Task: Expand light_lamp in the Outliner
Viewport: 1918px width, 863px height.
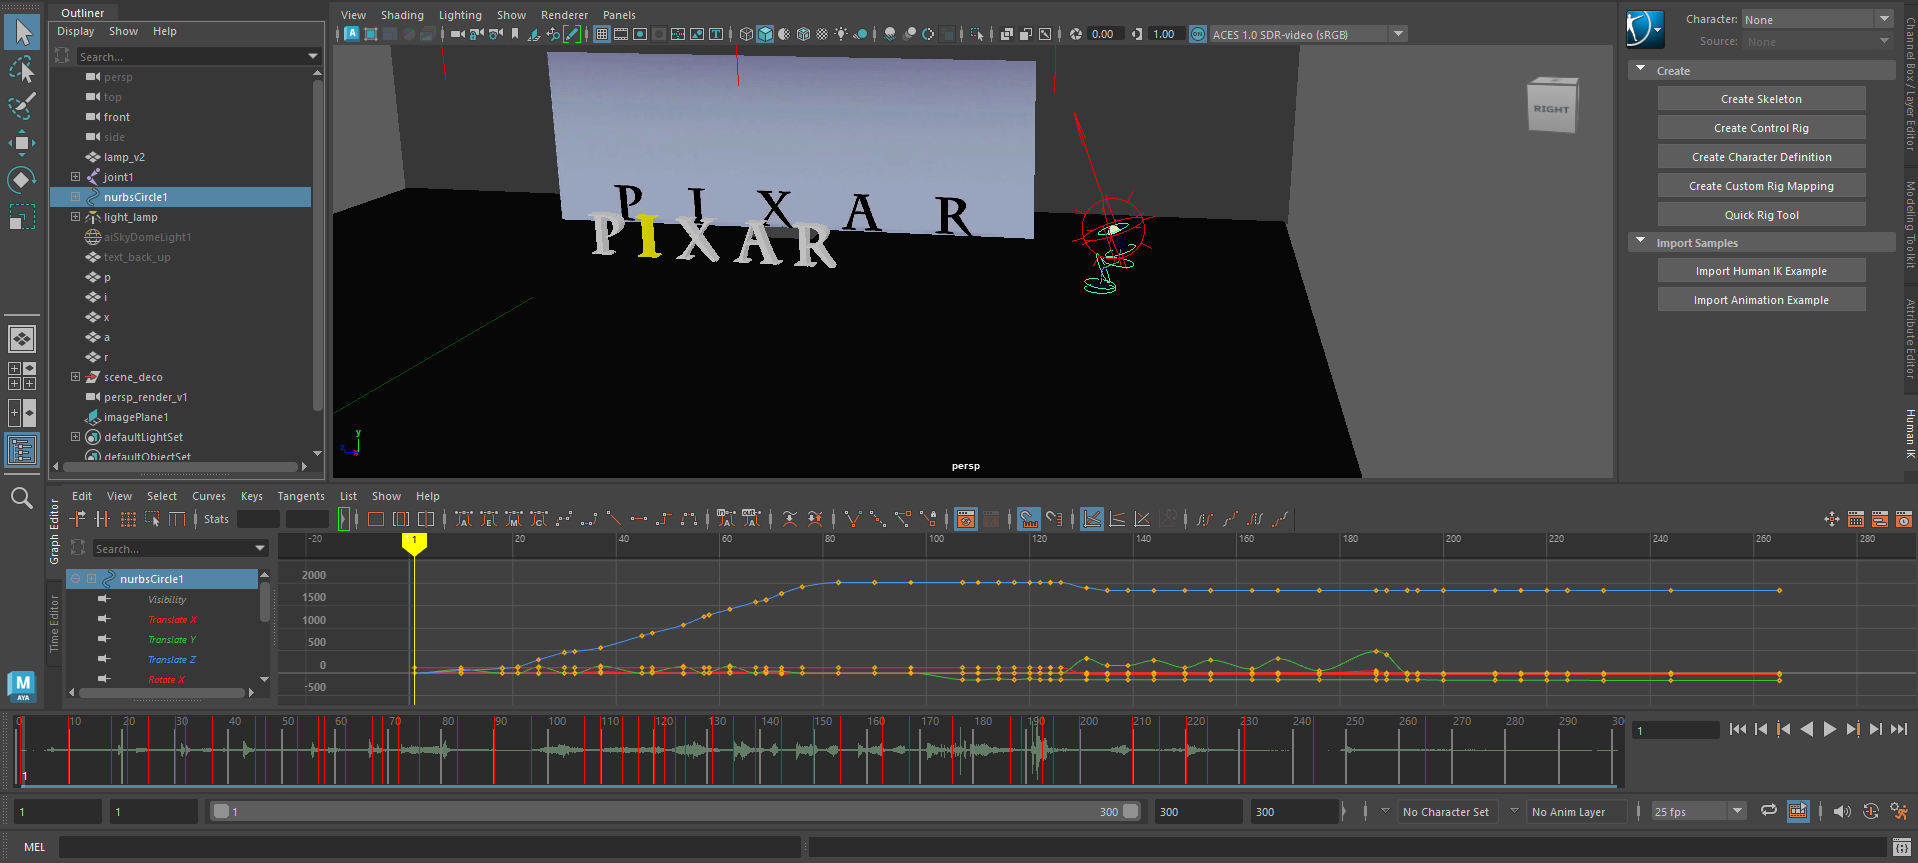Action: click(75, 217)
